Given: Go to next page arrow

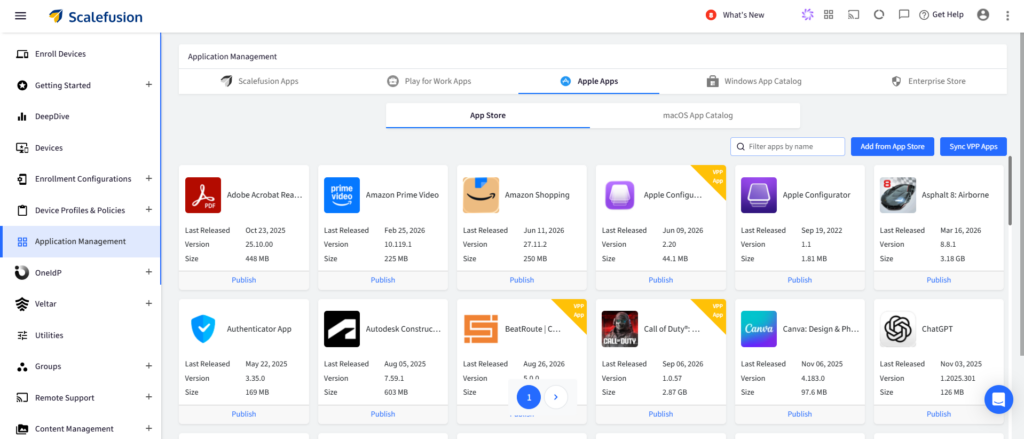Looking at the screenshot, I should tap(556, 397).
